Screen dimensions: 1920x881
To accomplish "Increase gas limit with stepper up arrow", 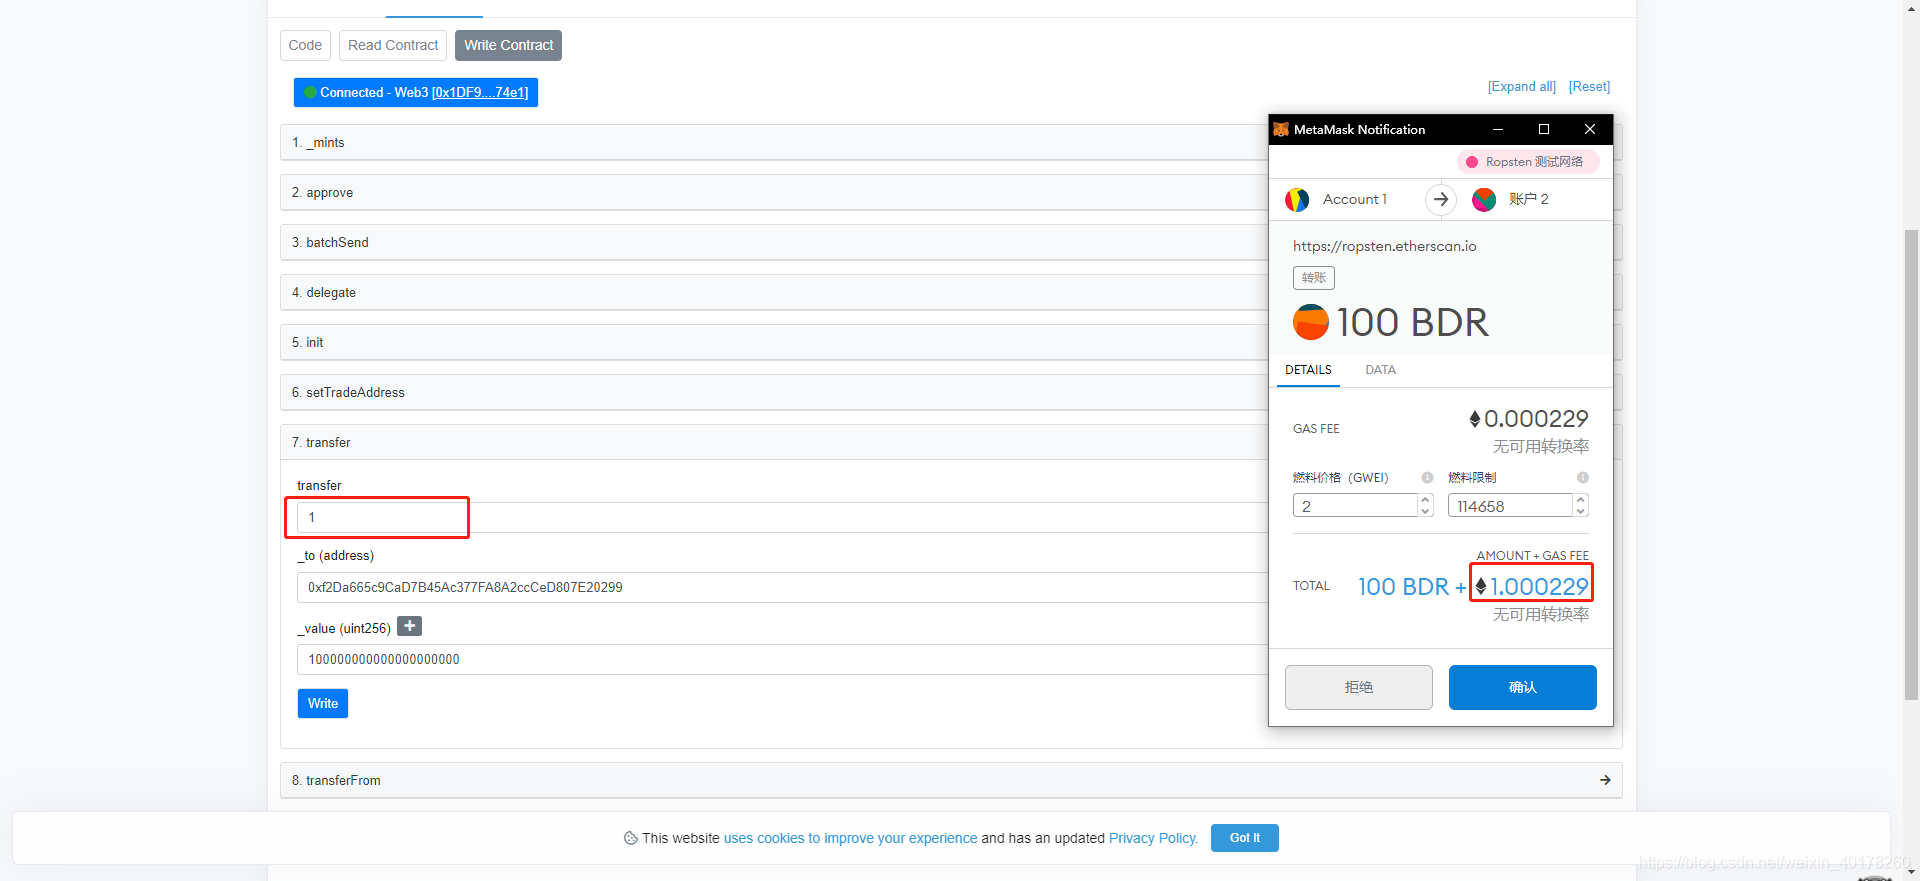I will tap(1581, 500).
